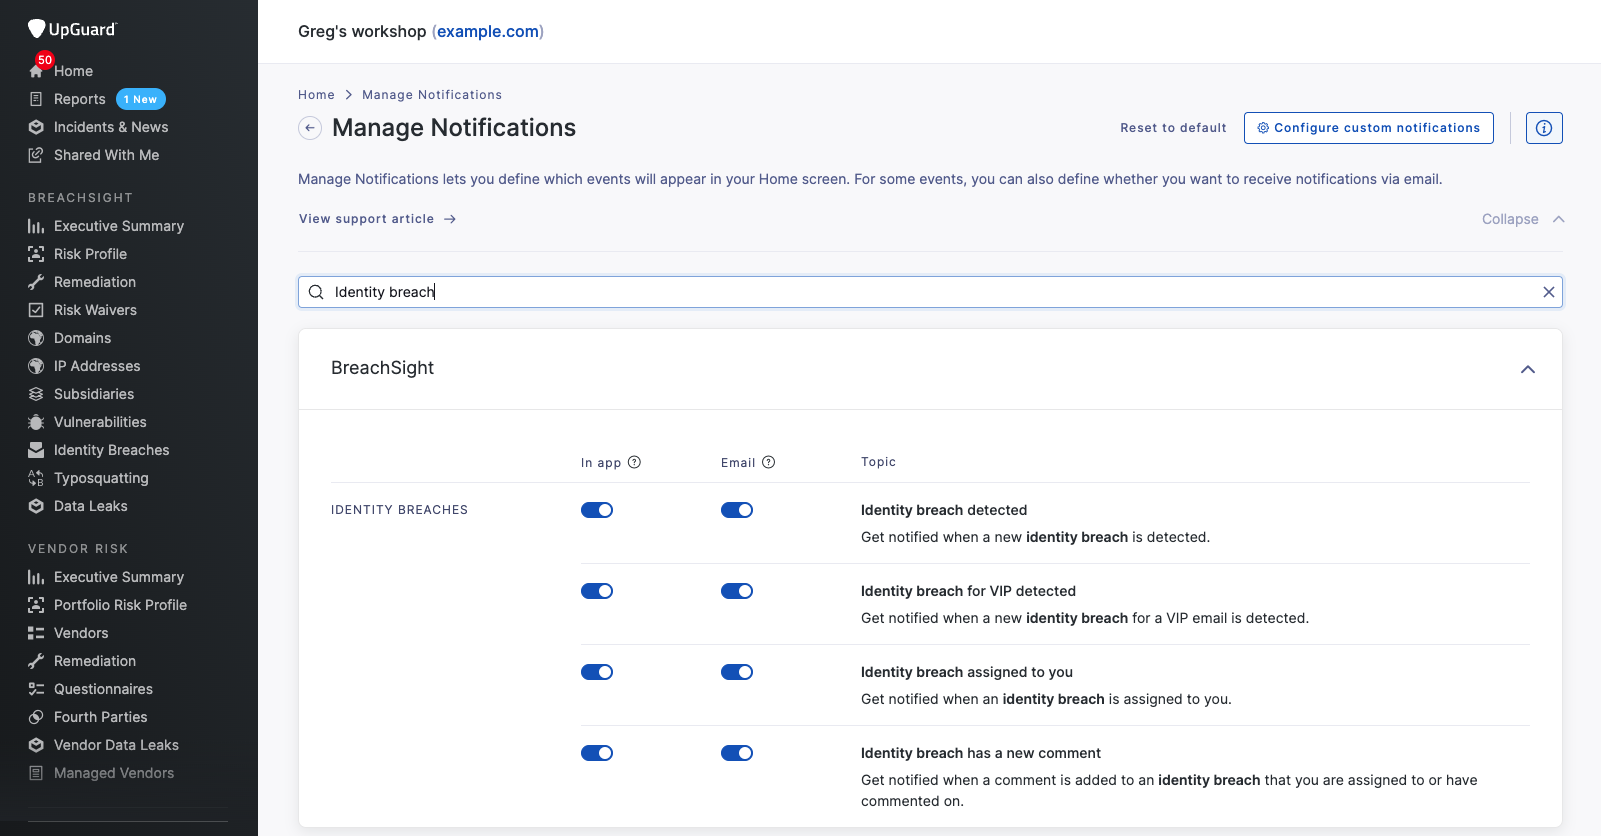Click the Shared With Me icon
Image resolution: width=1601 pixels, height=836 pixels.
point(36,155)
